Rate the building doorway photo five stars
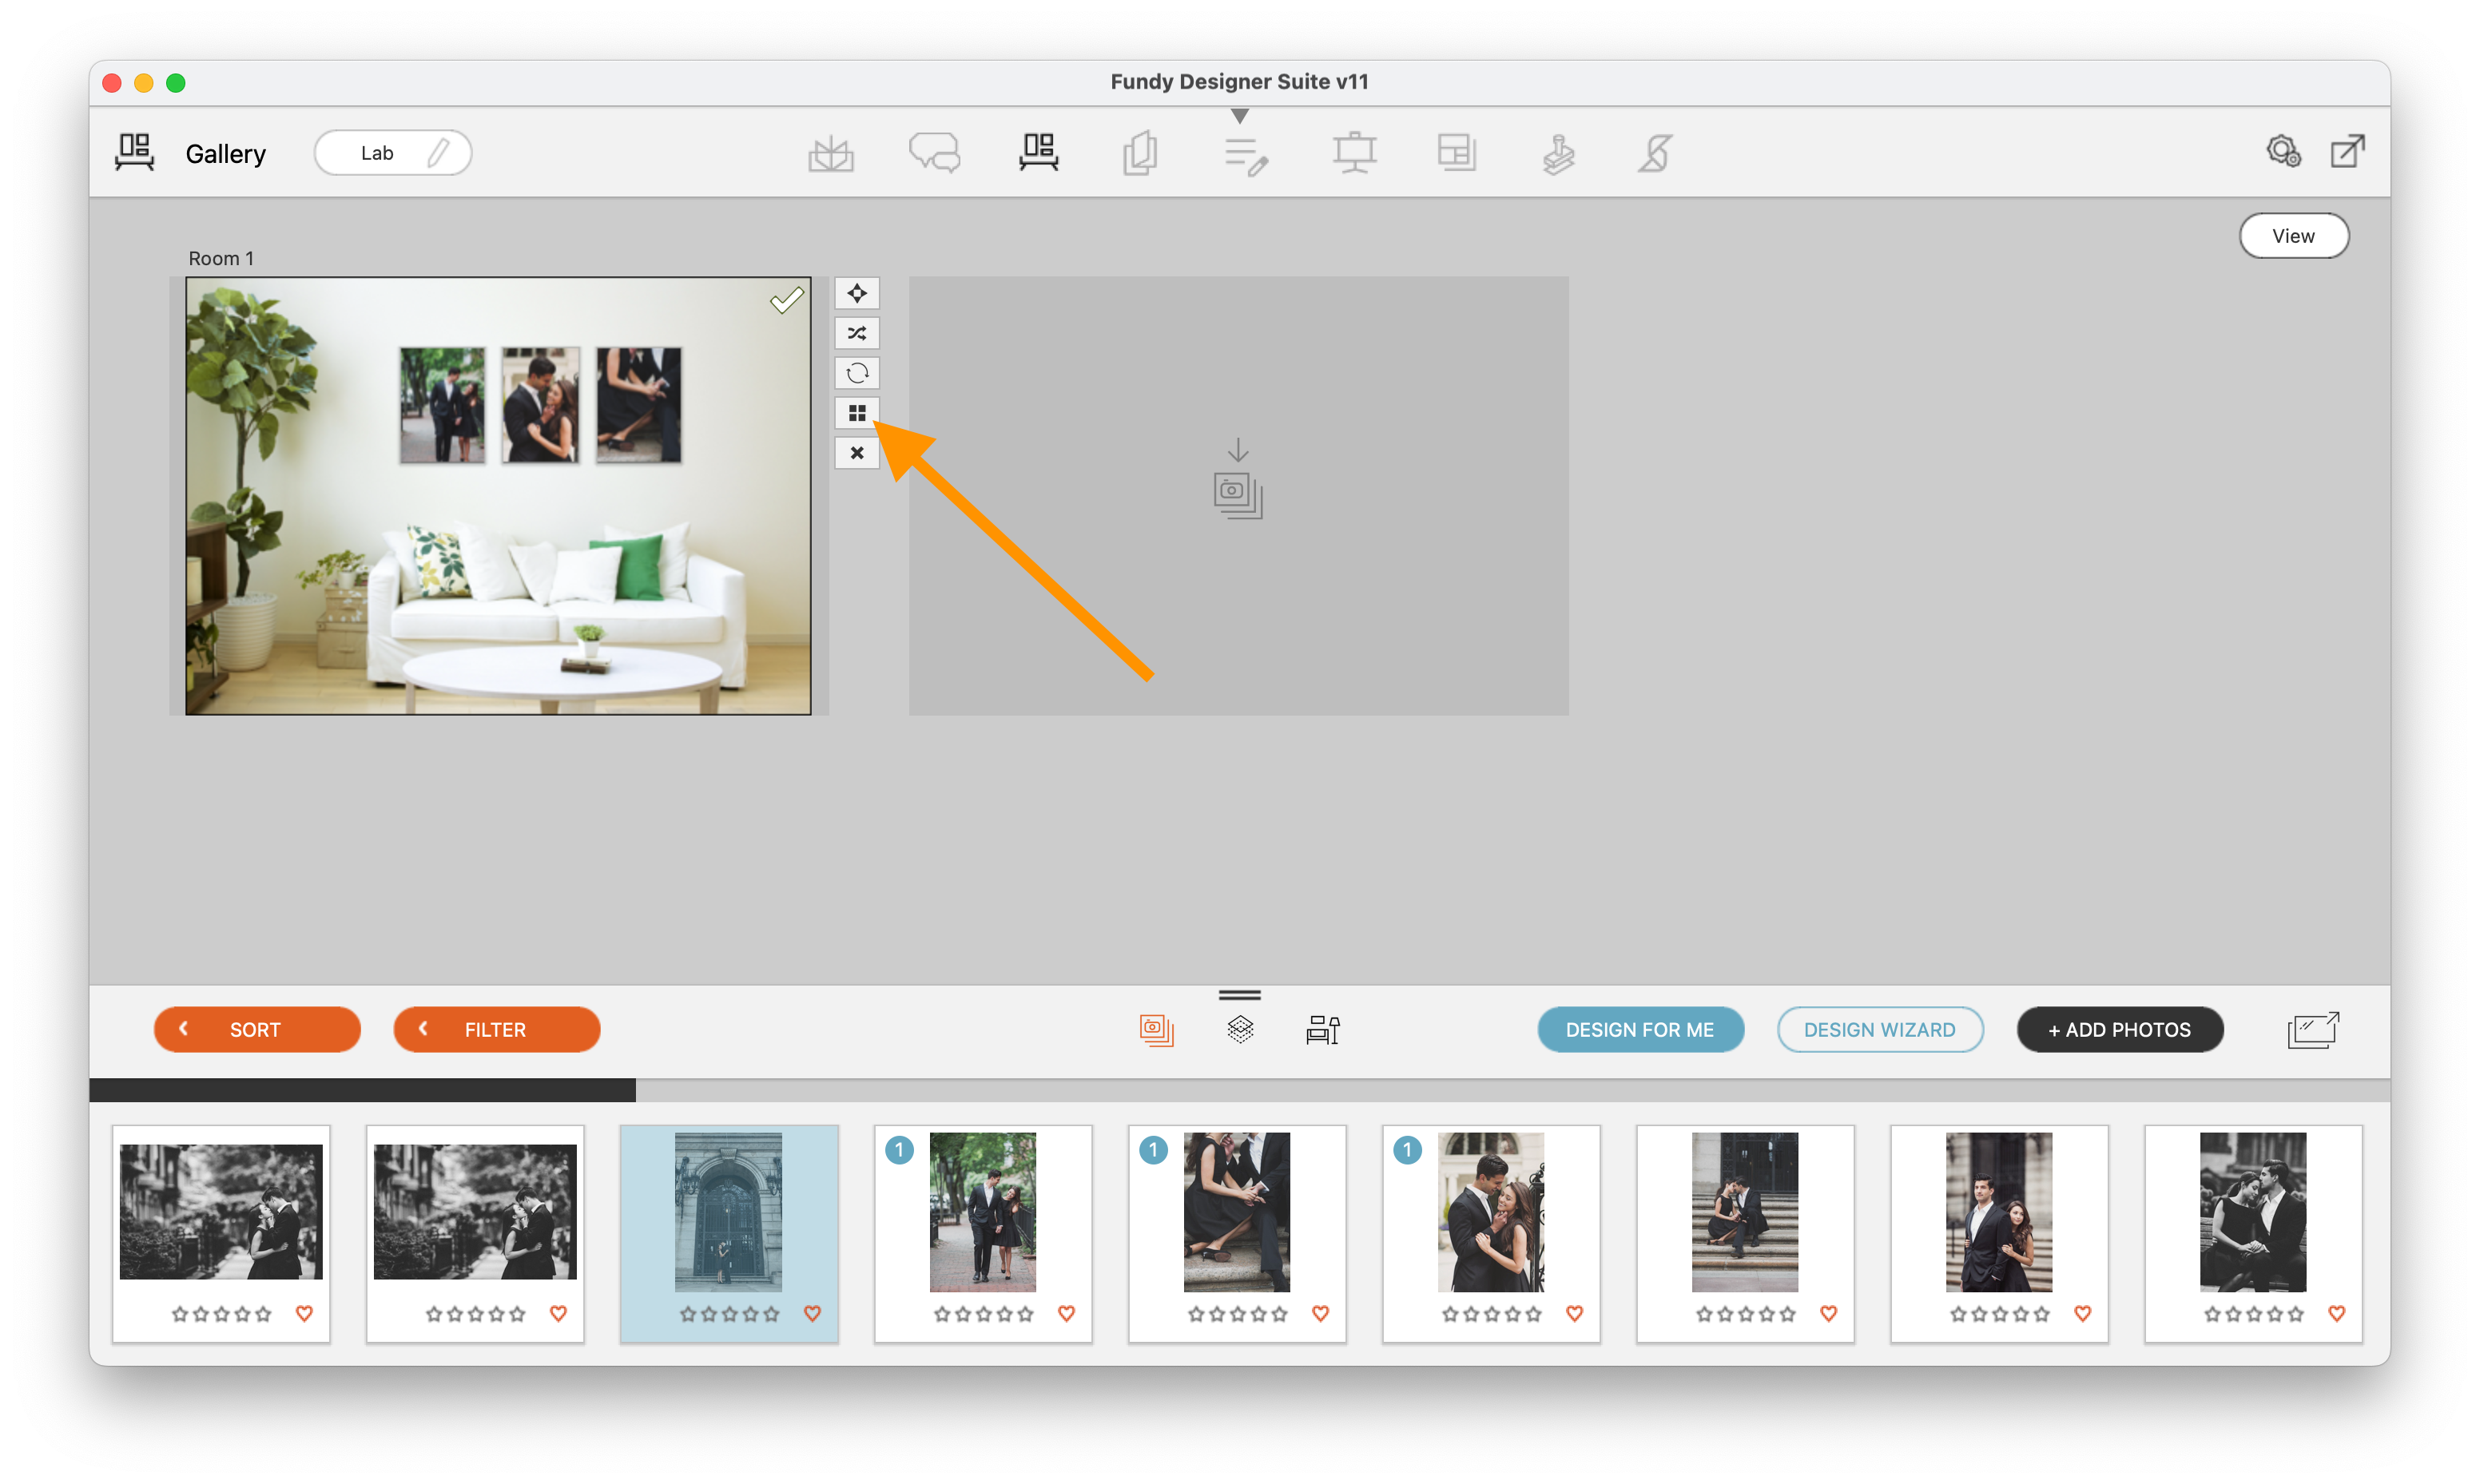This screenshot has height=1484, width=2480. click(x=771, y=1314)
